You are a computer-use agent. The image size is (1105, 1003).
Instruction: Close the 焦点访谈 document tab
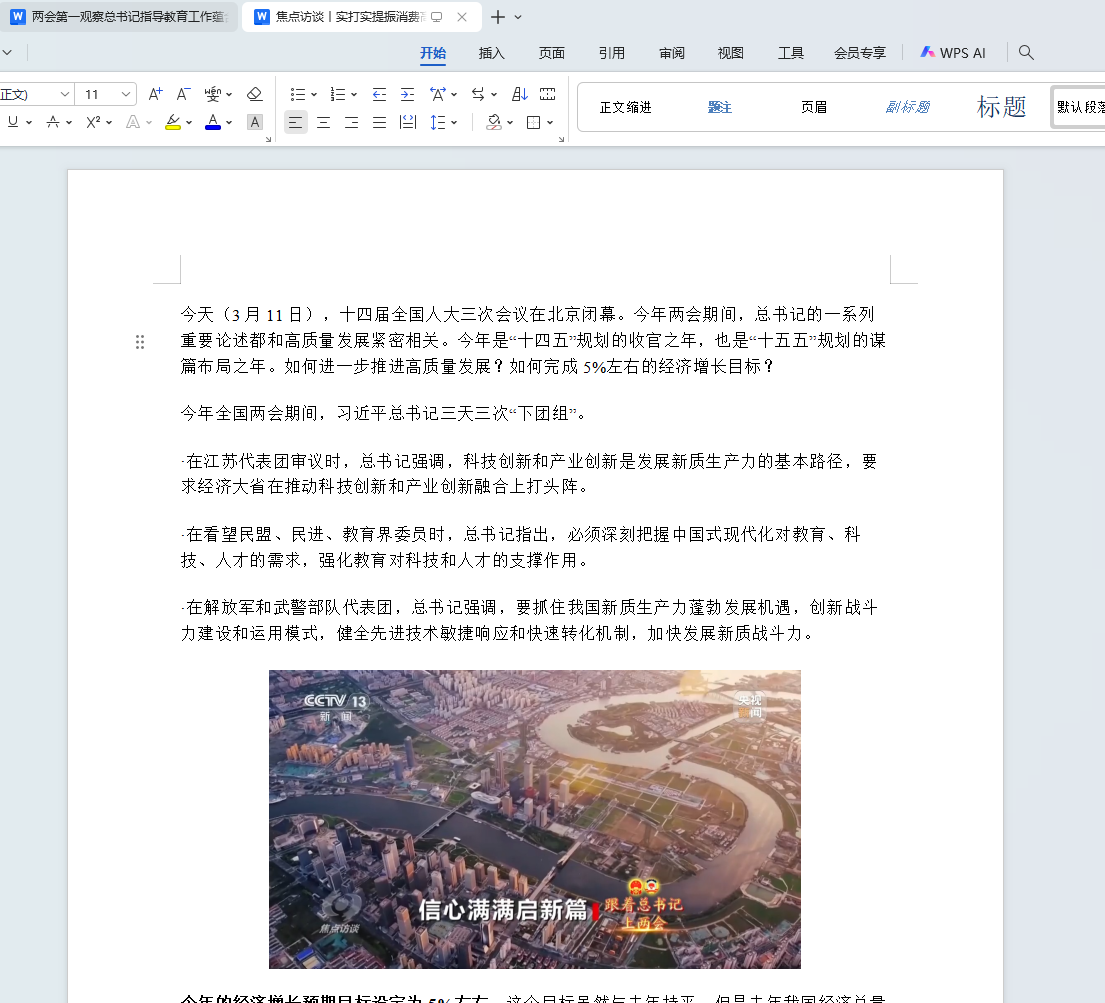[462, 17]
